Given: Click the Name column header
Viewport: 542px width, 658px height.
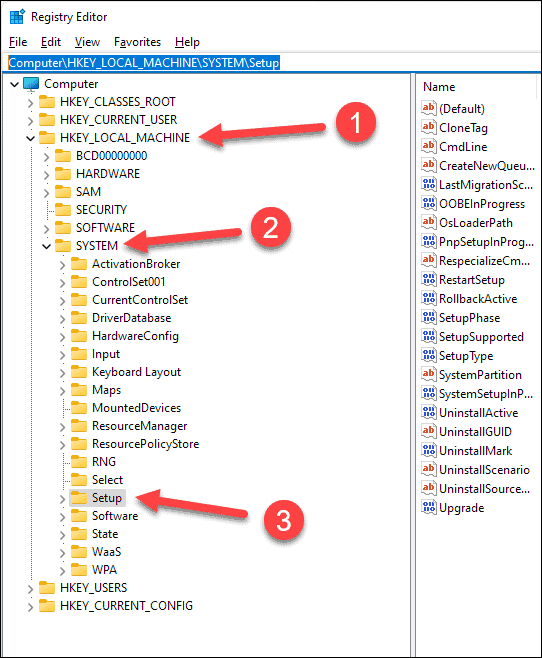Looking at the screenshot, I should tap(477, 87).
